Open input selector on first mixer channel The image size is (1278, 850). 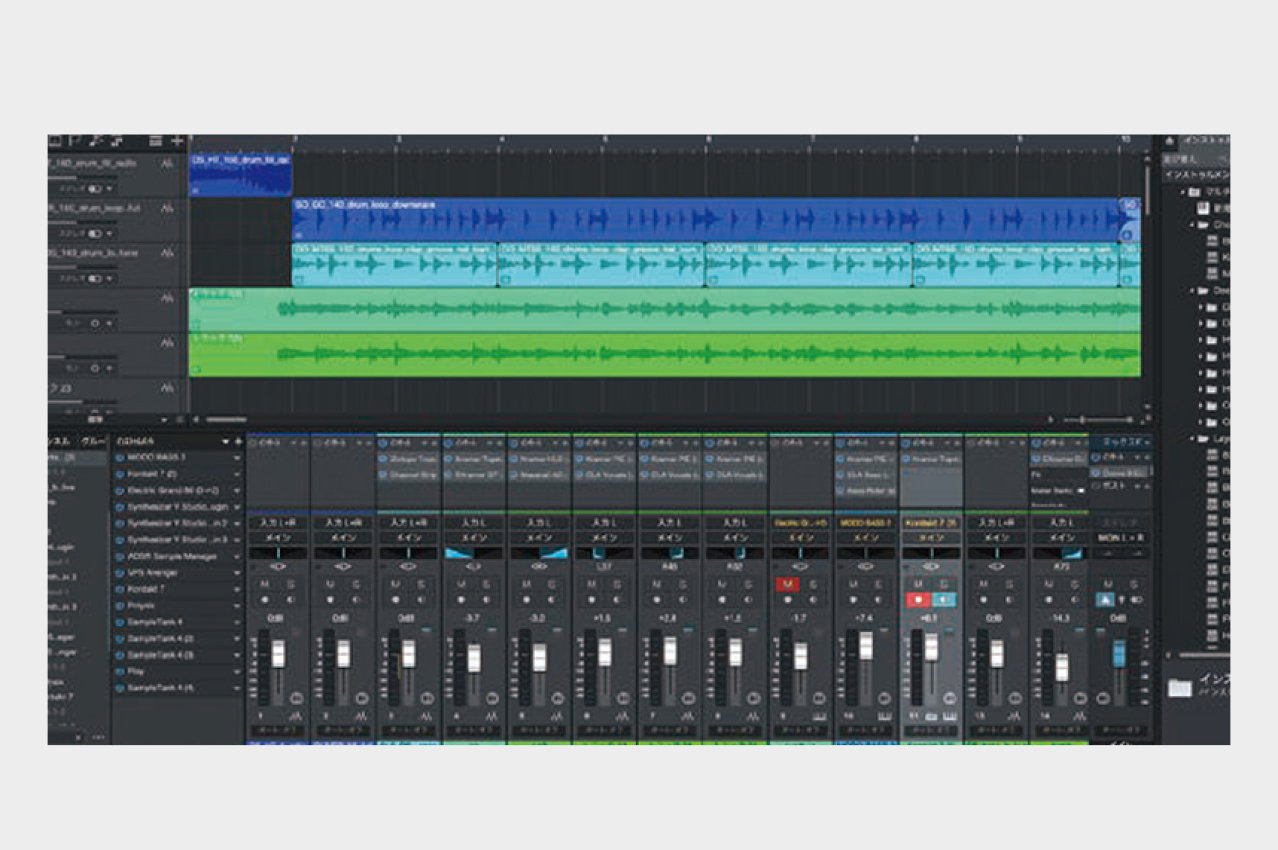point(278,523)
